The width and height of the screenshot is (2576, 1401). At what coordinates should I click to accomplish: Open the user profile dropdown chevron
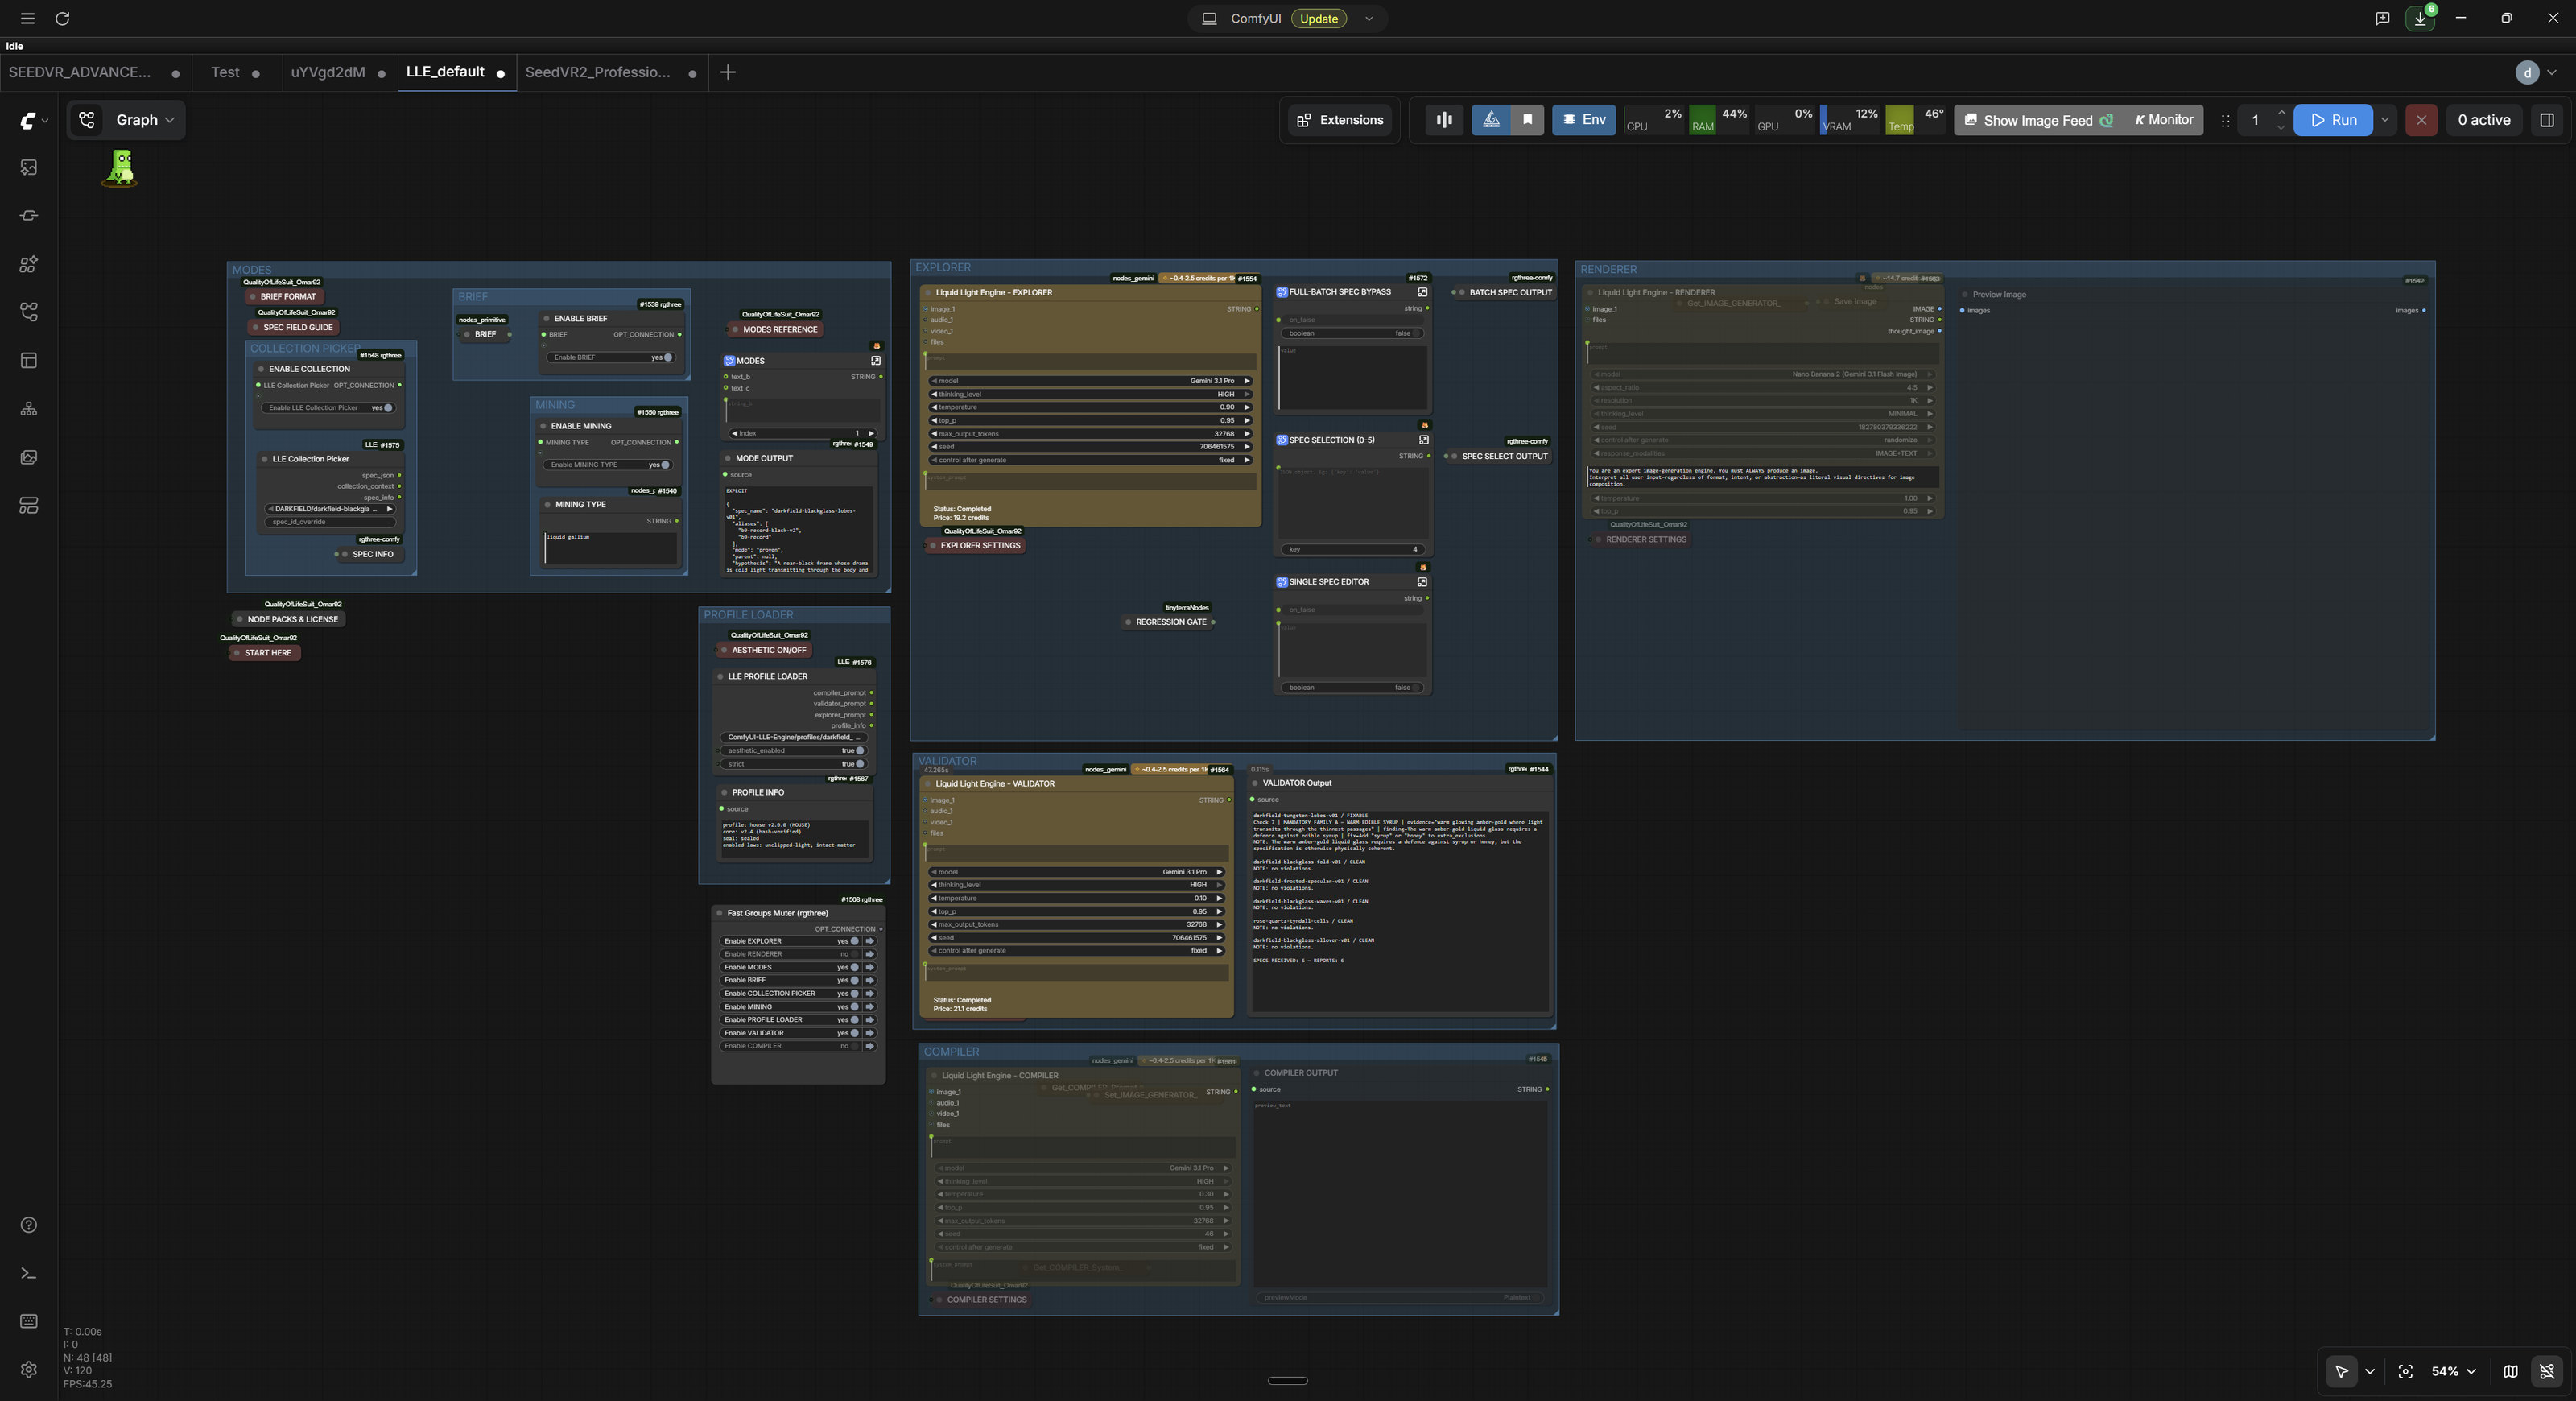tap(2553, 72)
